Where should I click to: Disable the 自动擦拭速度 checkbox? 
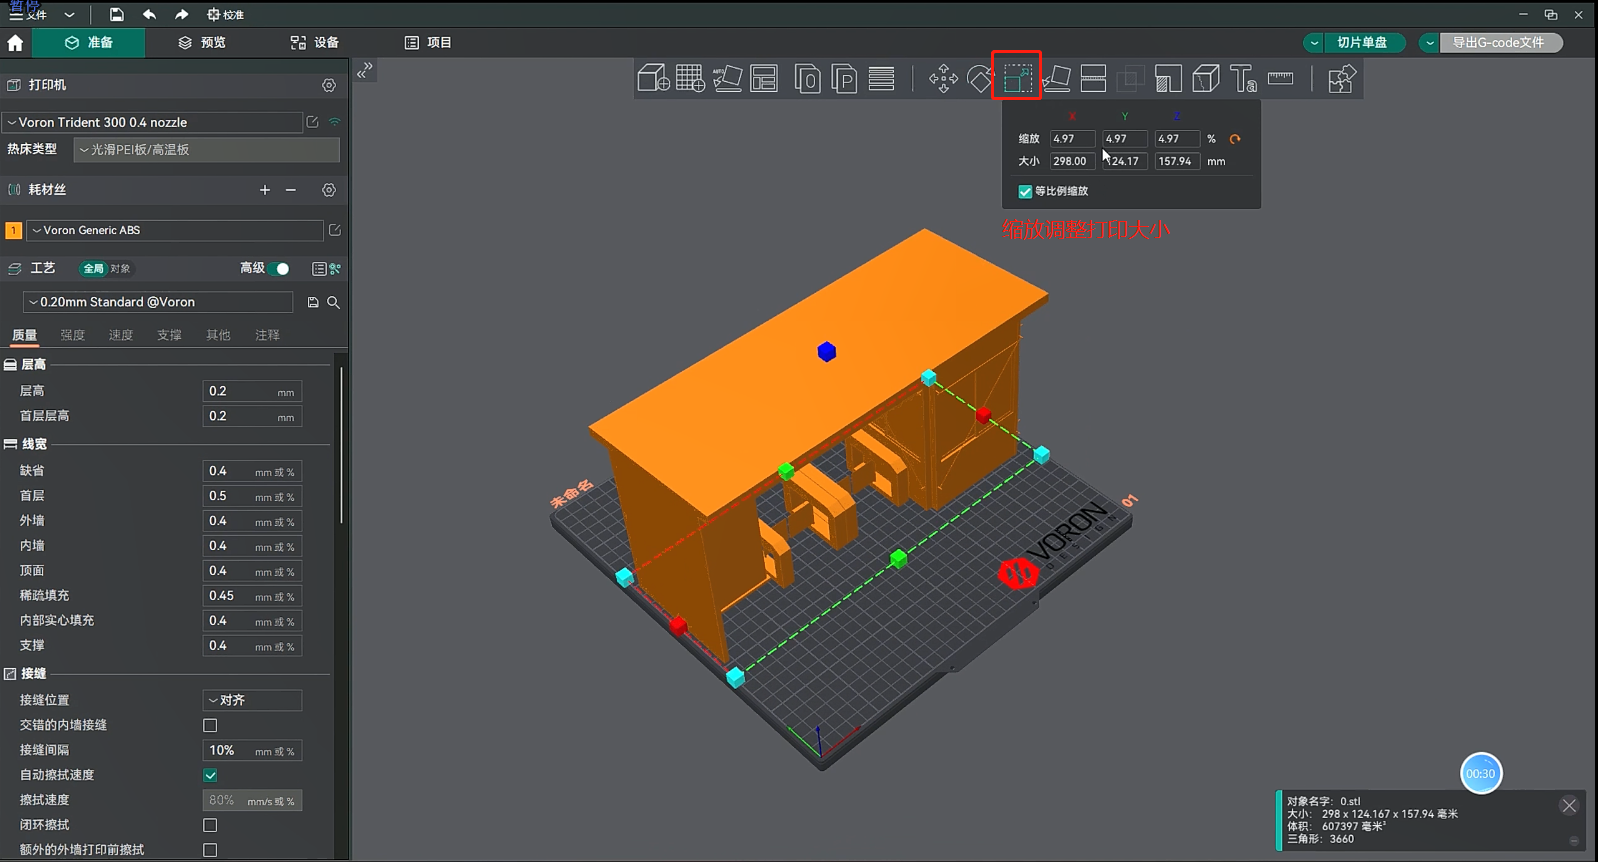coord(210,775)
